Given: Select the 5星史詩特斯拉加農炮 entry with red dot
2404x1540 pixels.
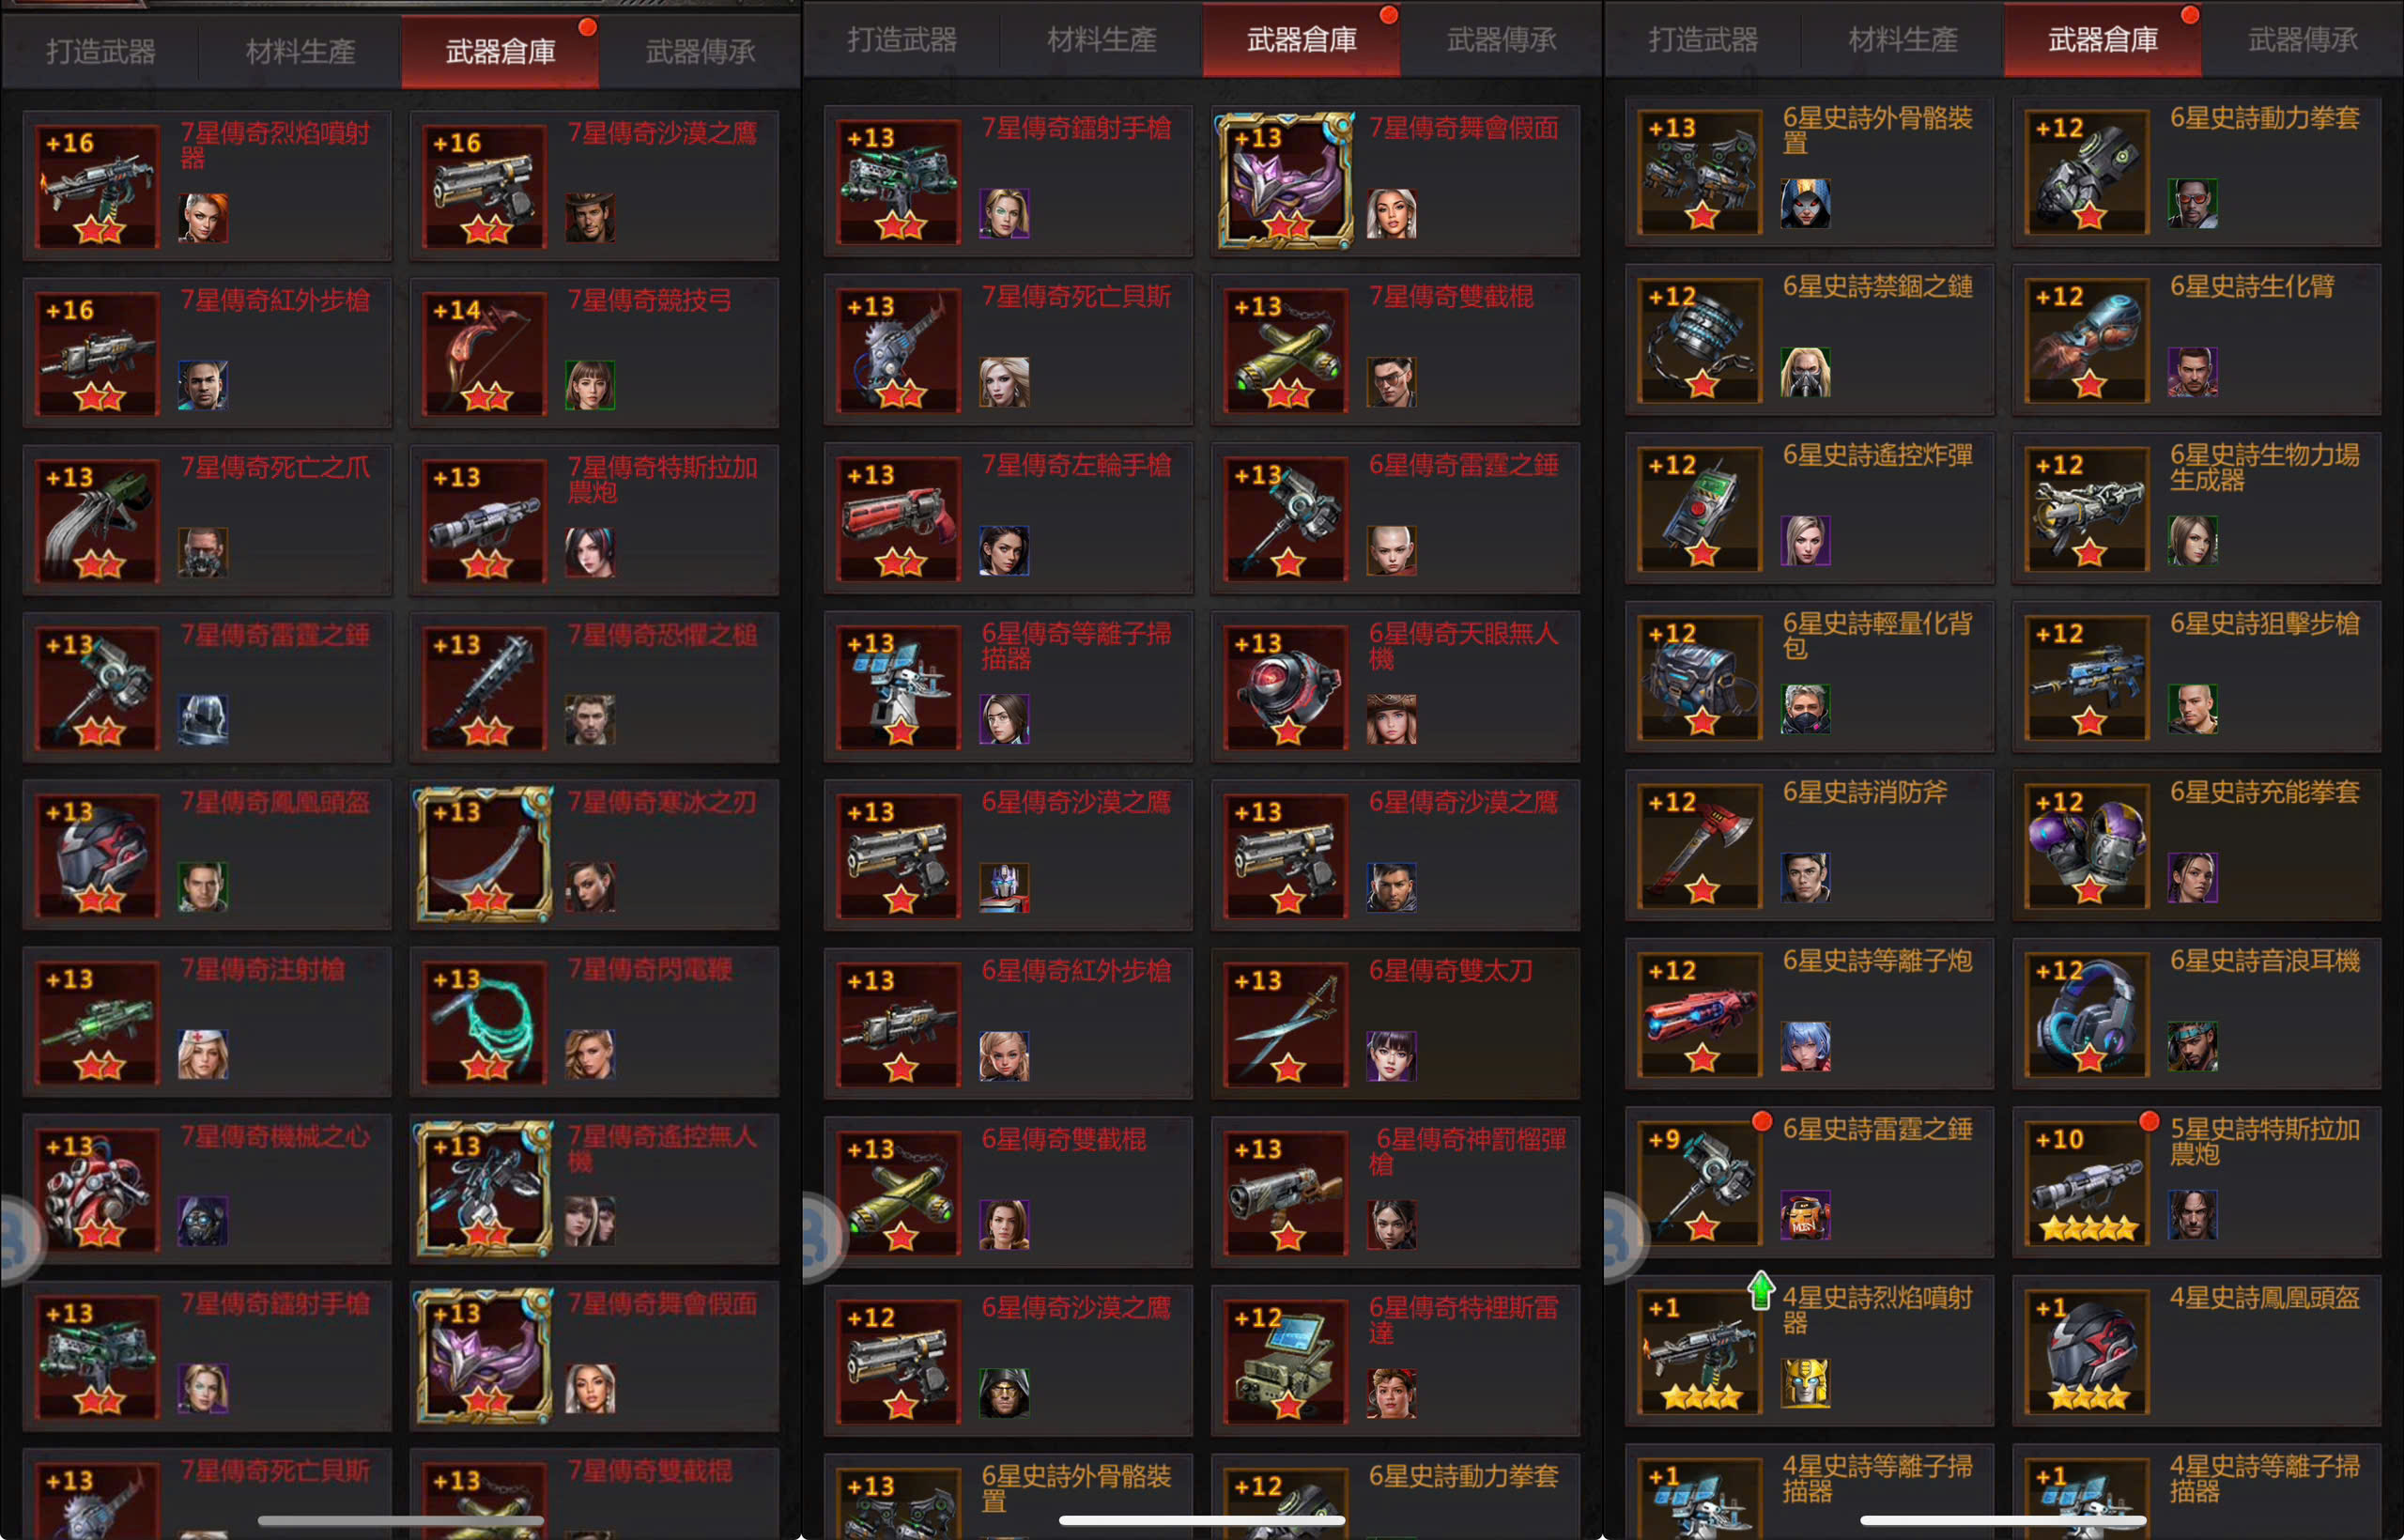Looking at the screenshot, I should [2197, 1182].
